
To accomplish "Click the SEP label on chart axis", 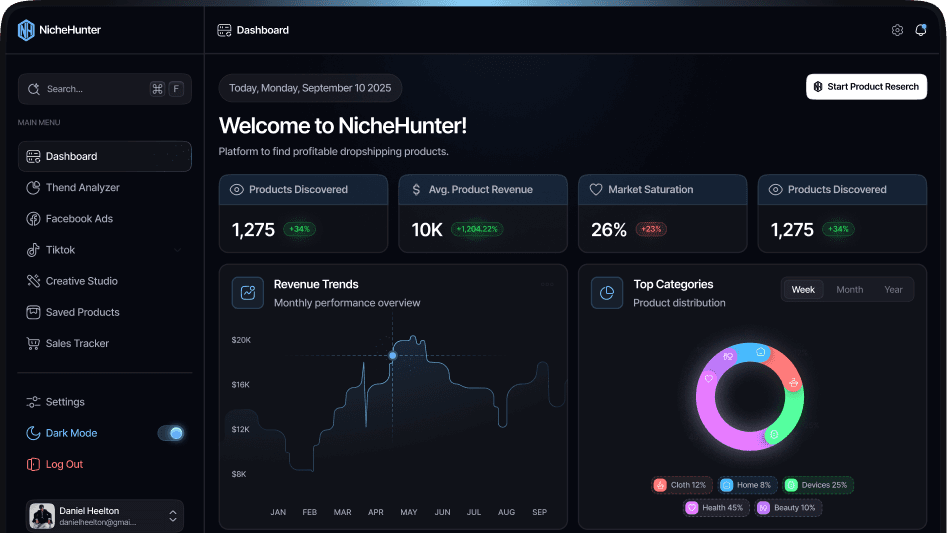I will [539, 512].
